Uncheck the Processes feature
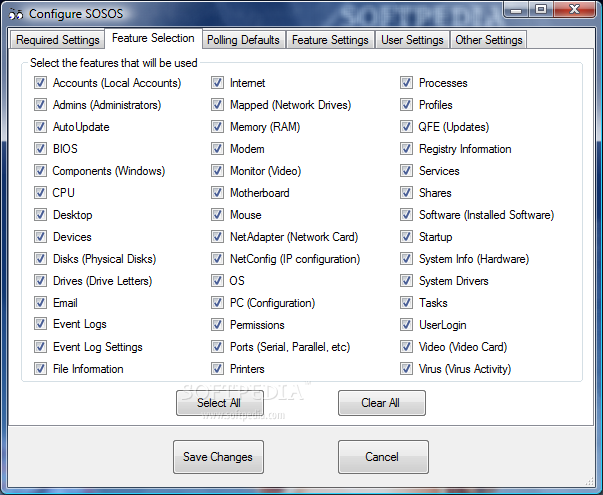 coord(406,82)
